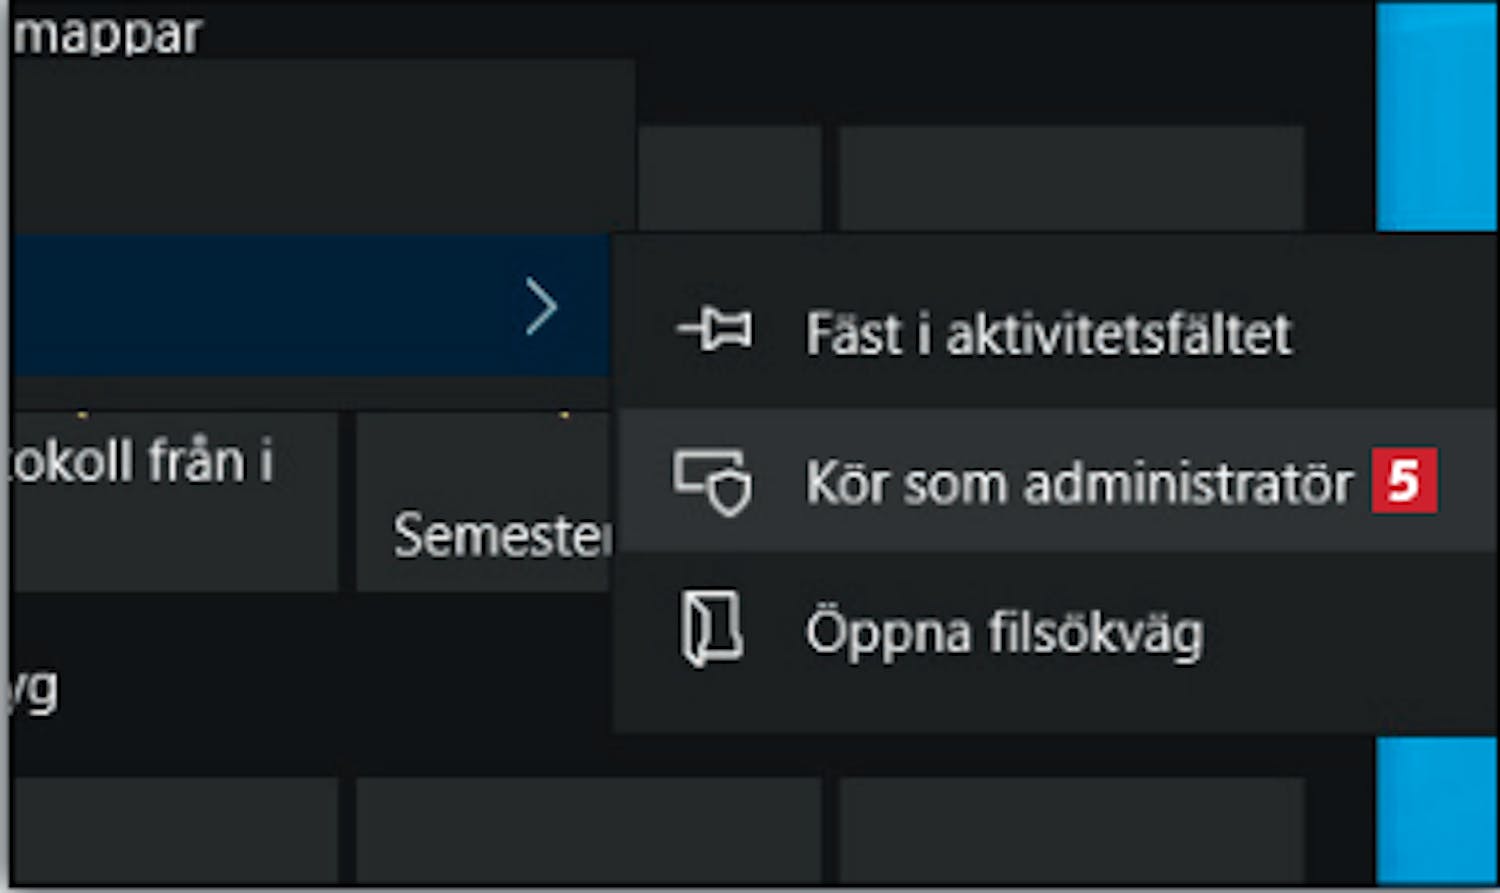Viewport: 1500px width, 893px height.
Task: Click the shield icon for Kör som administratör
Action: [712, 482]
